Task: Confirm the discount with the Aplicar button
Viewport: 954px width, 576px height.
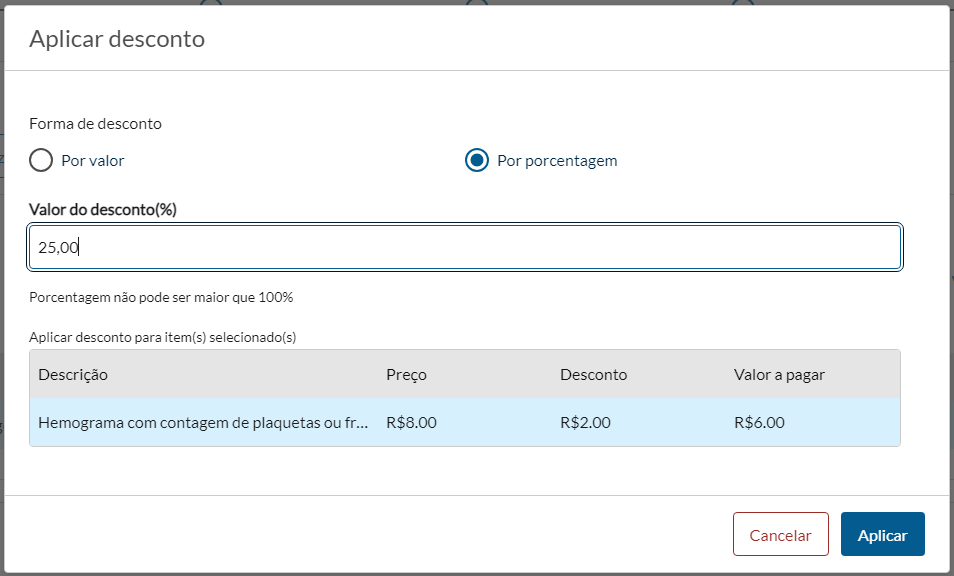Action: (882, 534)
